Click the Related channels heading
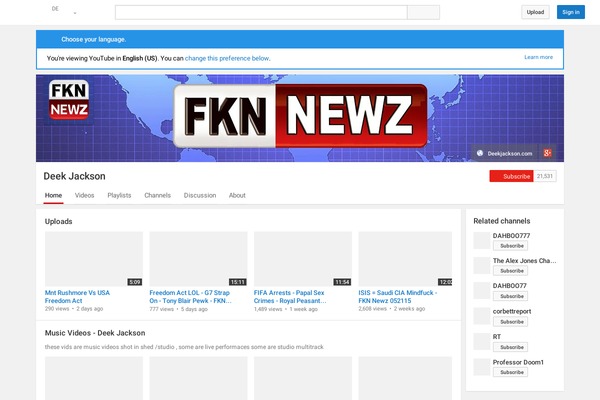The width and height of the screenshot is (600, 400). [x=502, y=221]
